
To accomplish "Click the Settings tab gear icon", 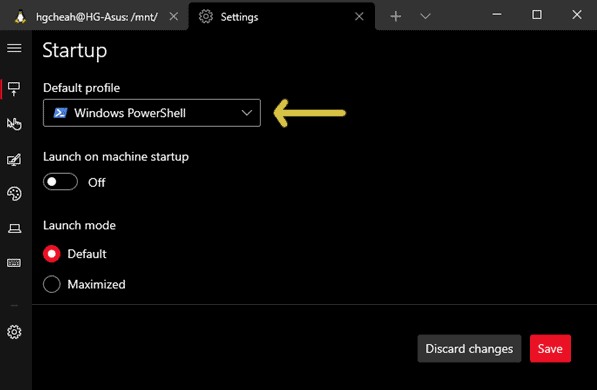I will pos(206,16).
